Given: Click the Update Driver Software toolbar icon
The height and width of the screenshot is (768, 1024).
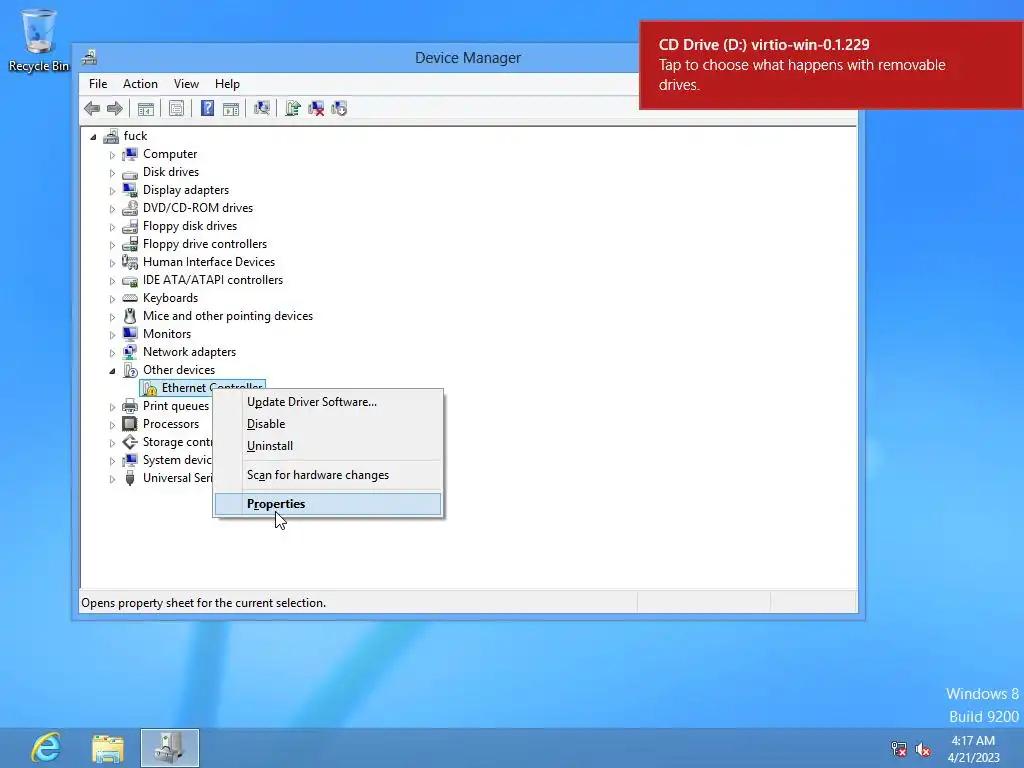Looking at the screenshot, I should click(293, 108).
